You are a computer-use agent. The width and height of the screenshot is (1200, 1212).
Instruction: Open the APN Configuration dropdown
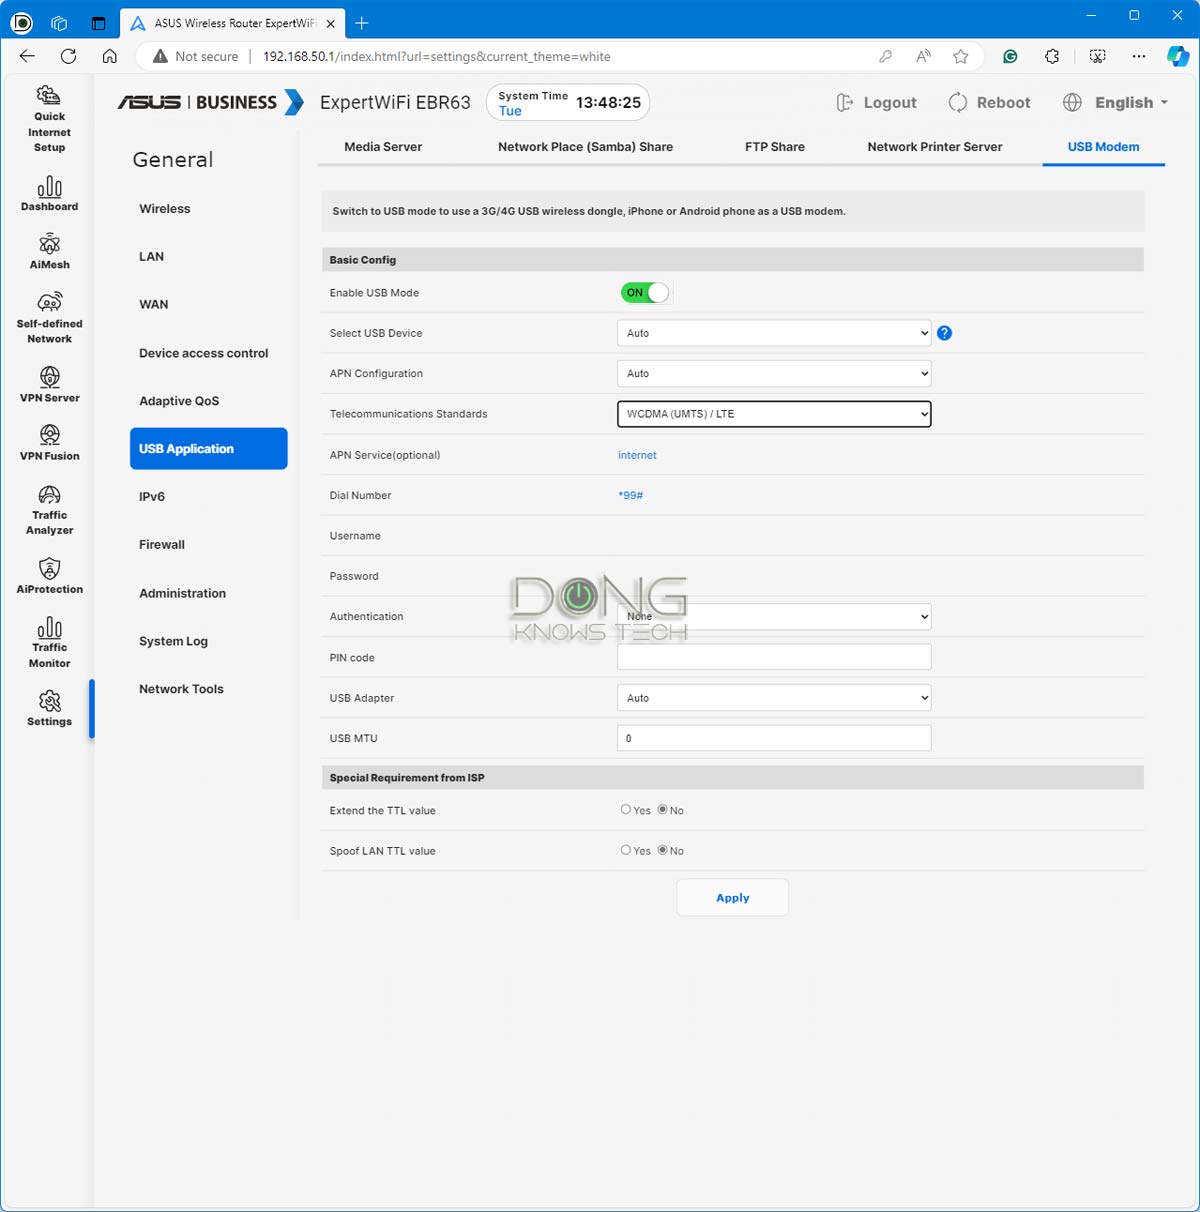(x=774, y=373)
